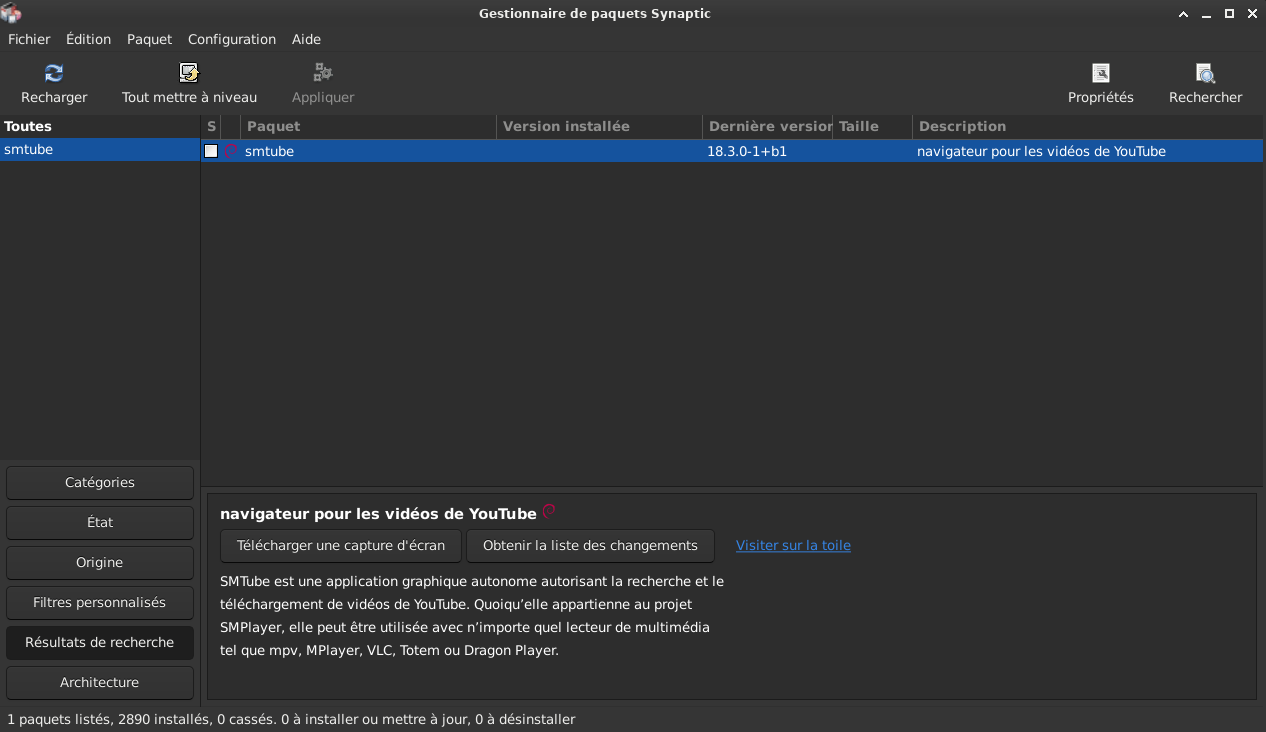Select smtube in the left filter list
1266x732 pixels.
point(29,149)
